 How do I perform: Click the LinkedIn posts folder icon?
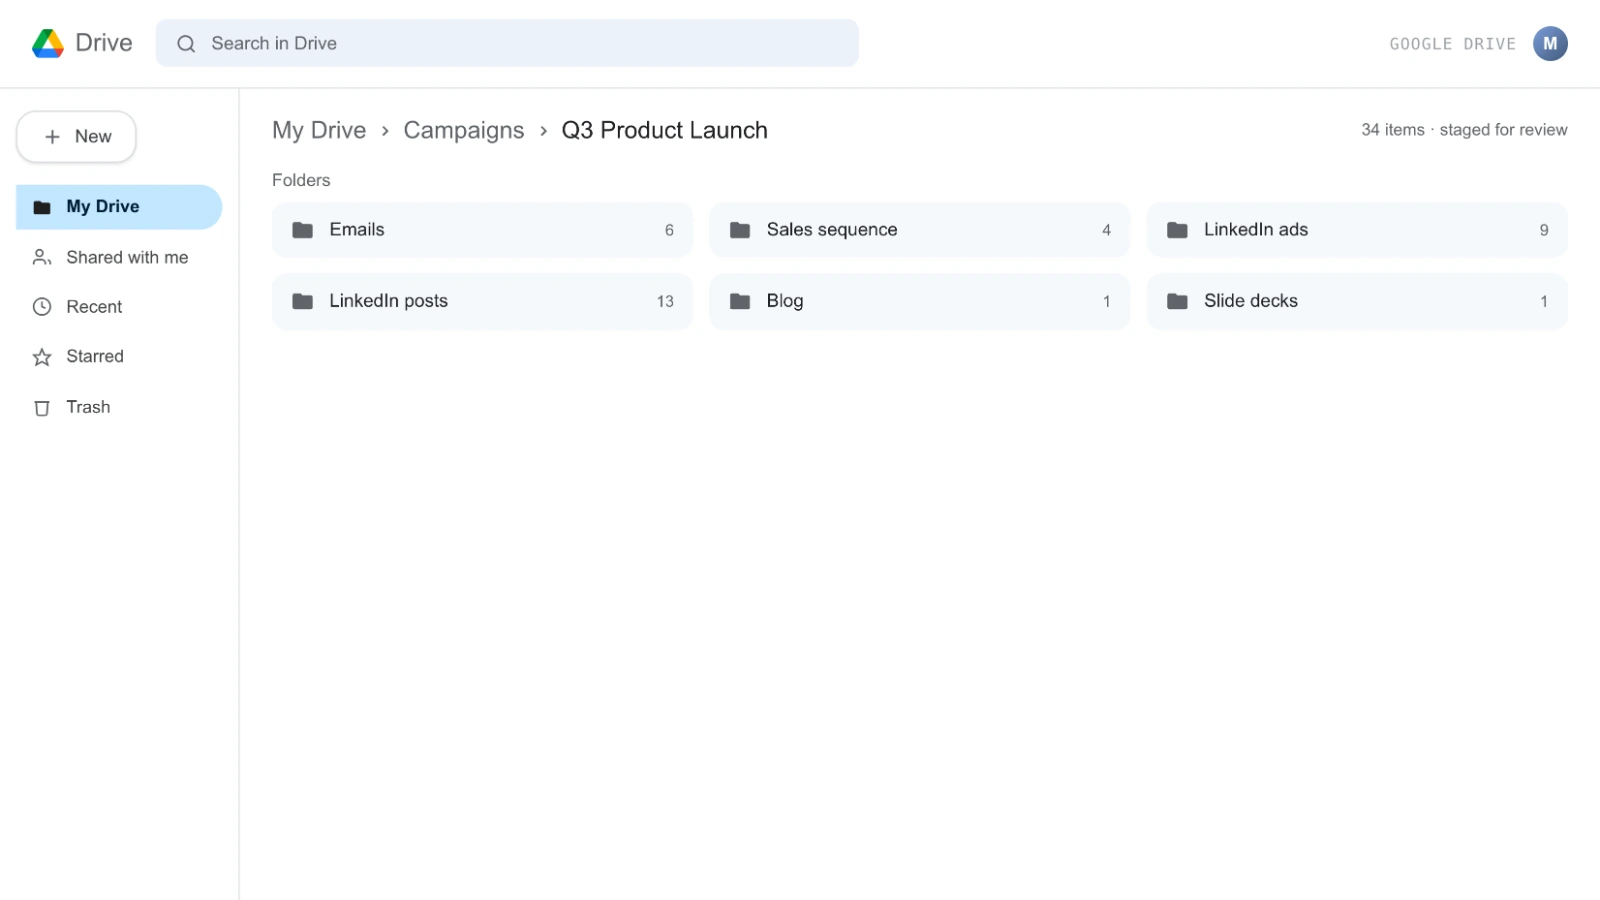point(303,301)
